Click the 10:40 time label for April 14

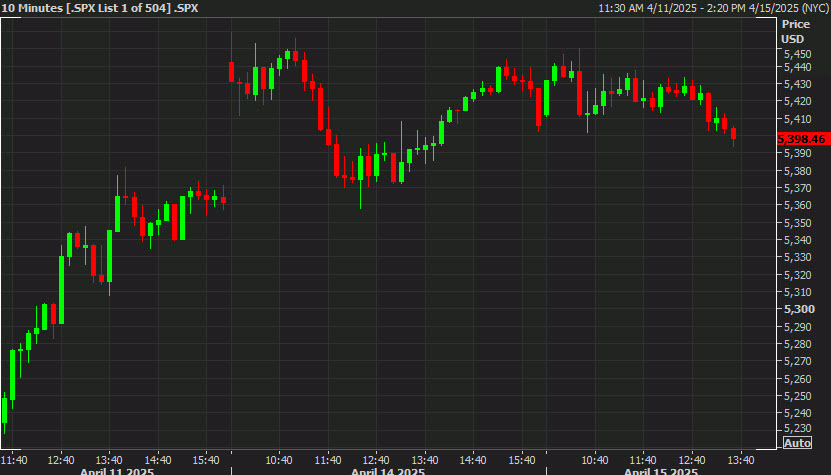[x=279, y=460]
